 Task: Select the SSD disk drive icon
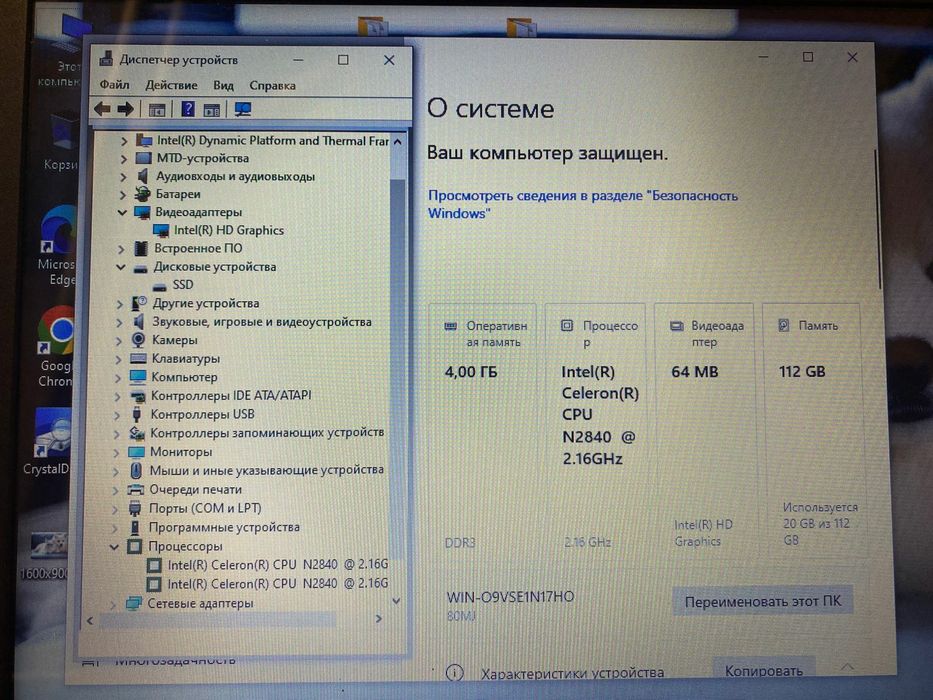coord(159,286)
